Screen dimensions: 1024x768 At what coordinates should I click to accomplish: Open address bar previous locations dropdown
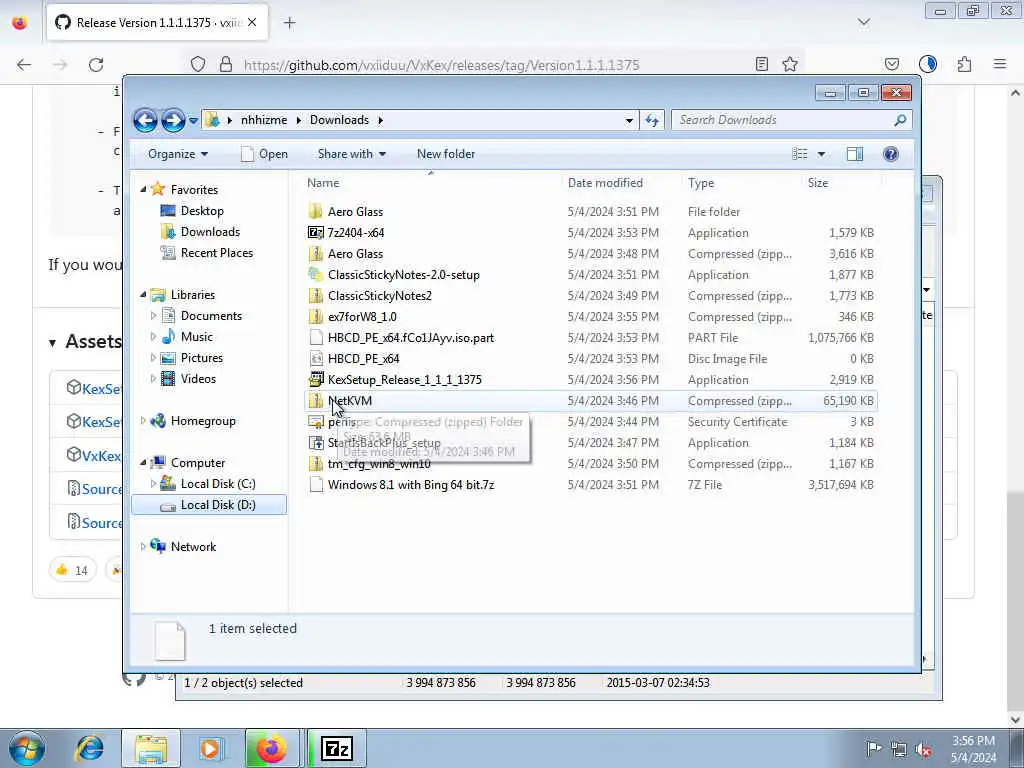click(x=629, y=120)
